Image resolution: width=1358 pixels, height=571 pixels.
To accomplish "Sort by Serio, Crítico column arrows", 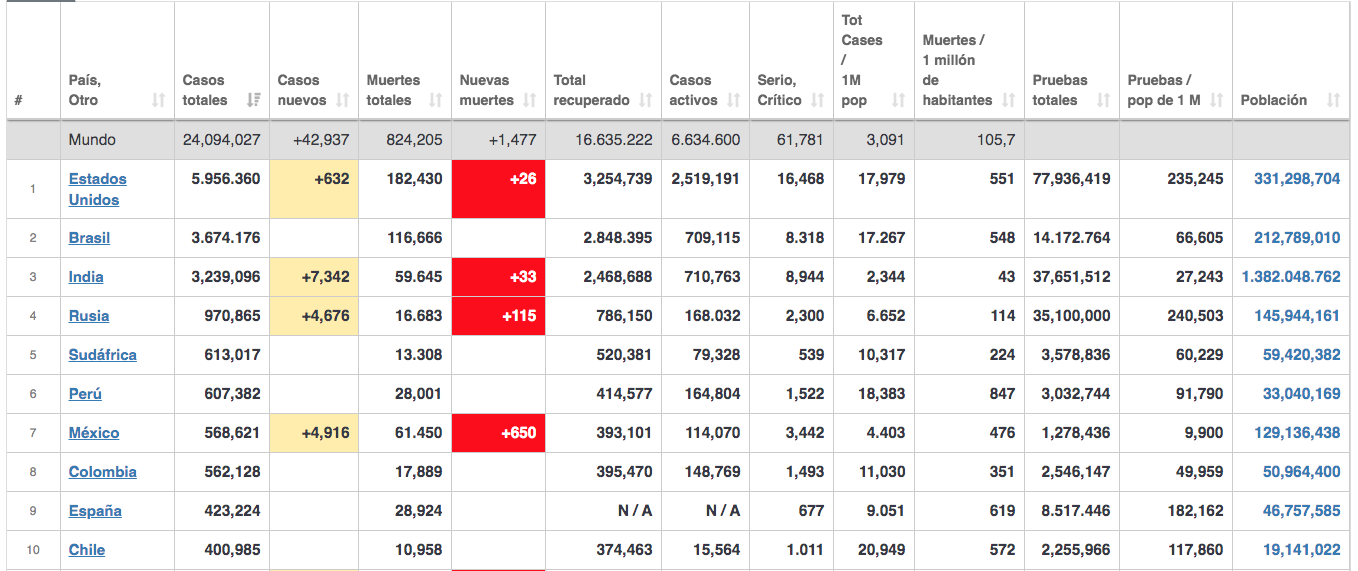I will pyautogui.click(x=818, y=100).
